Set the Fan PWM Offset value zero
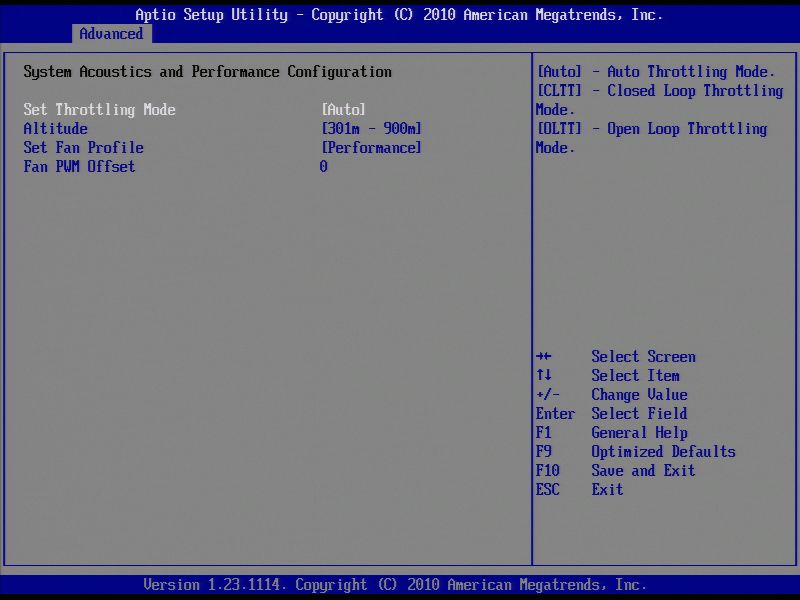 click(x=322, y=166)
